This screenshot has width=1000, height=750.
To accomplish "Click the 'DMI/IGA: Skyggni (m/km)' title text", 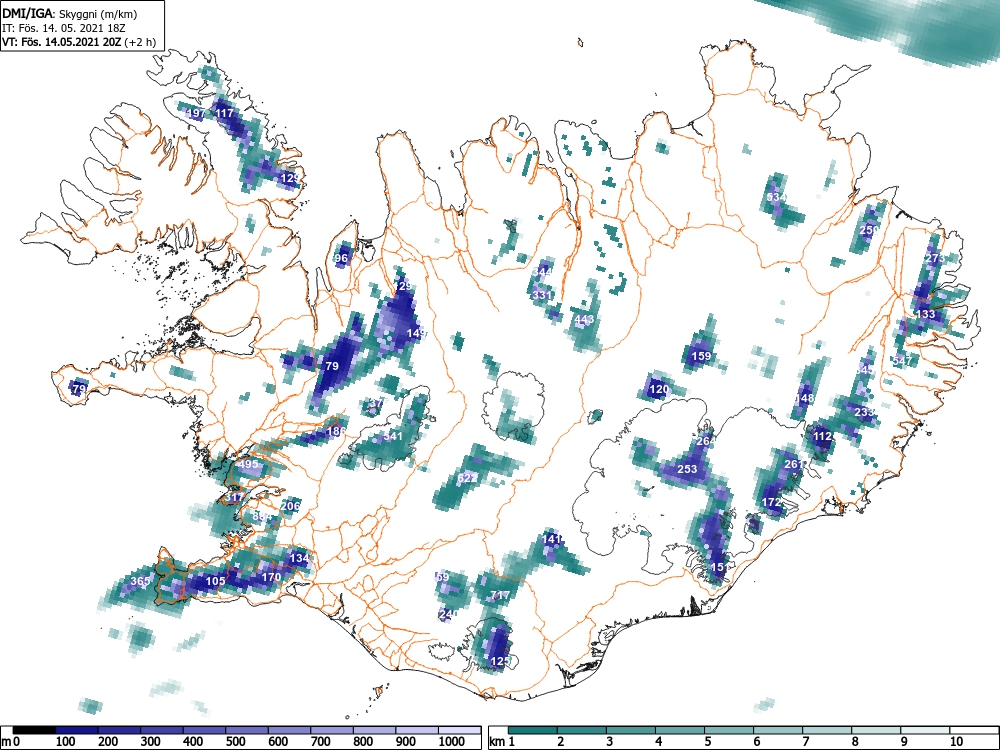I will [70, 13].
